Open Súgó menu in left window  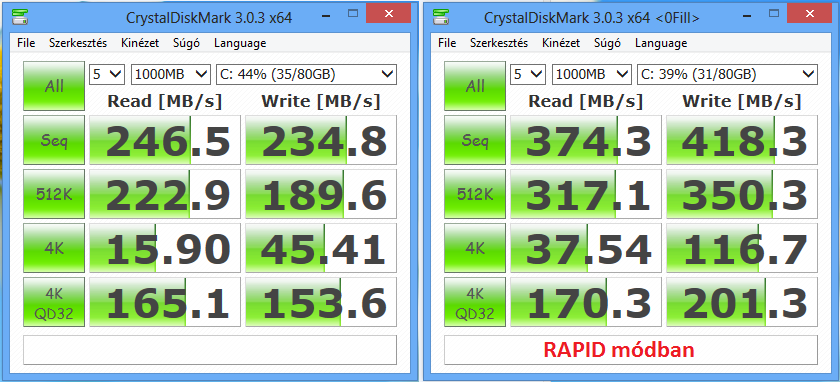186,43
